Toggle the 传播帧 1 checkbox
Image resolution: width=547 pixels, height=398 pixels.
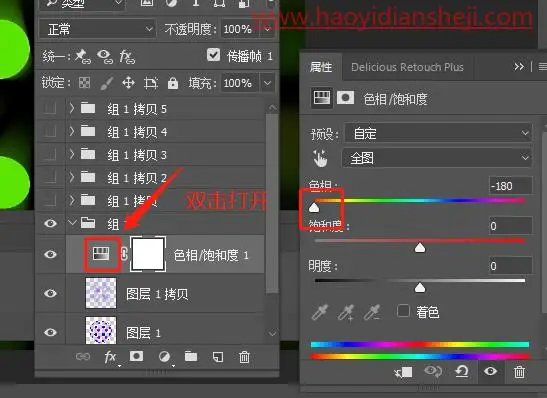pos(213,55)
